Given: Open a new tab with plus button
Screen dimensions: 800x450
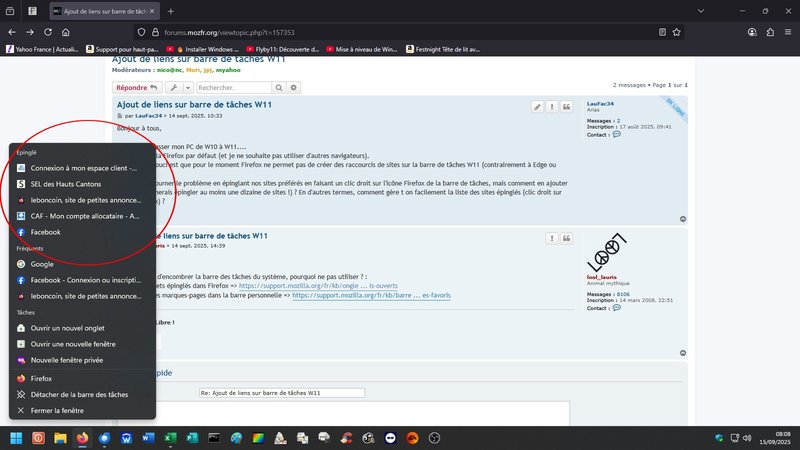Looking at the screenshot, I should (x=171, y=11).
